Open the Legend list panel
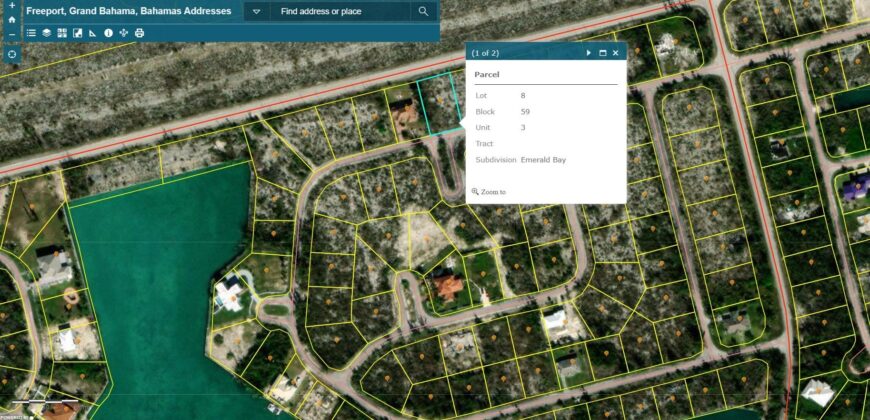This screenshot has width=870, height=420. pos(31,33)
